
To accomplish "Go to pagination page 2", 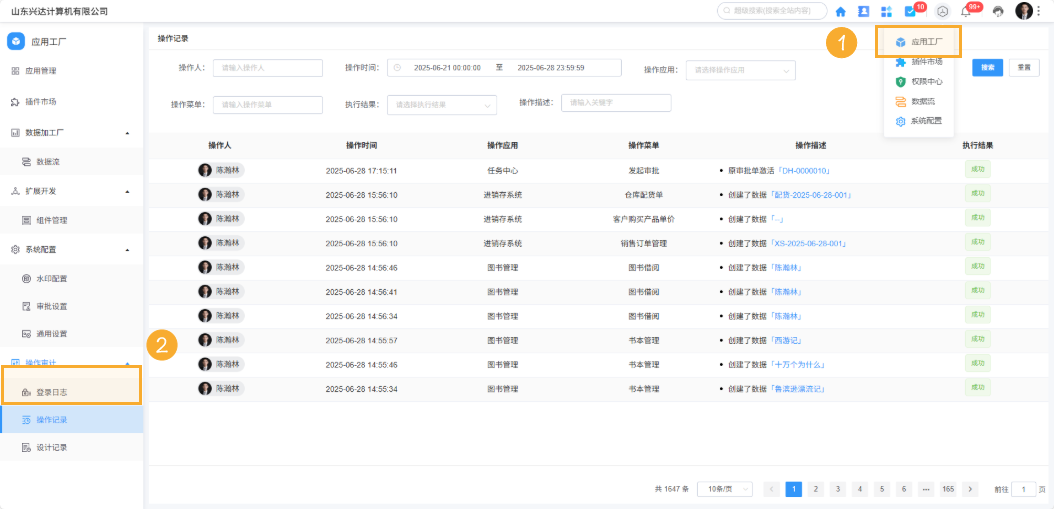I will coord(815,490).
